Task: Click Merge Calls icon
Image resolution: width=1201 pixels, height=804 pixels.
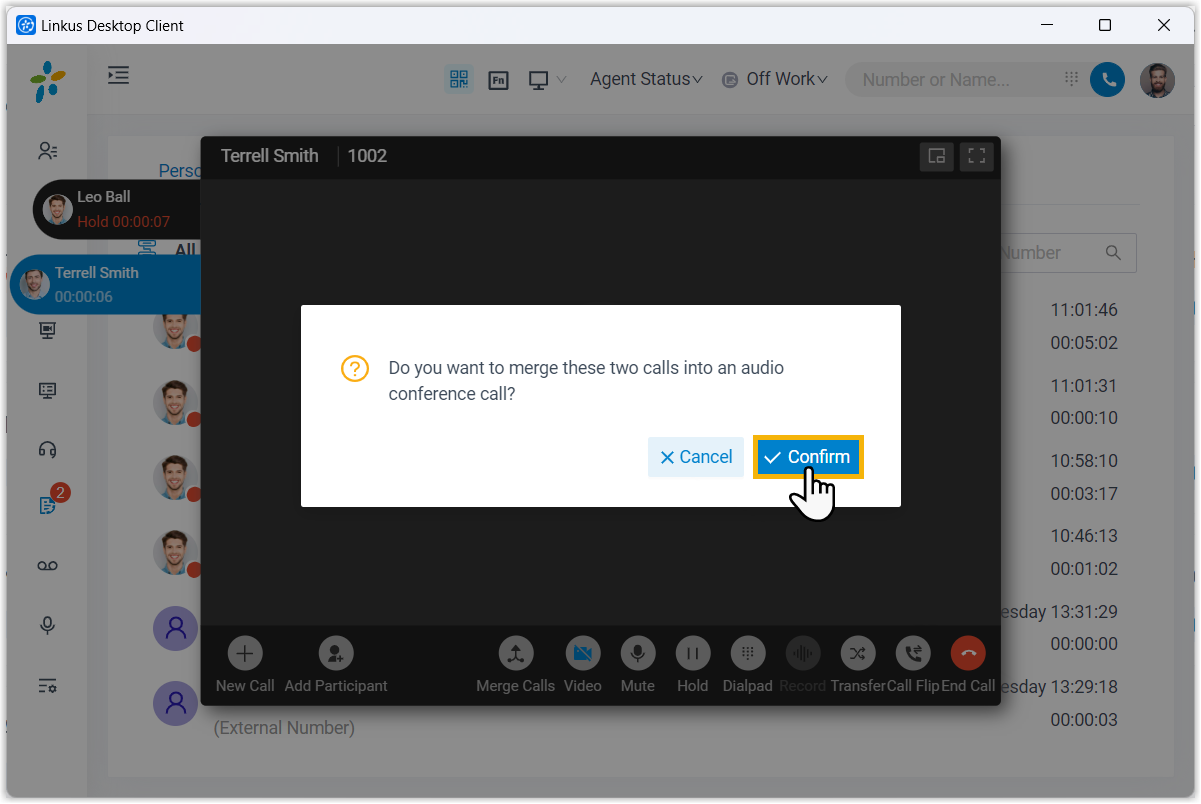Action: [516, 654]
